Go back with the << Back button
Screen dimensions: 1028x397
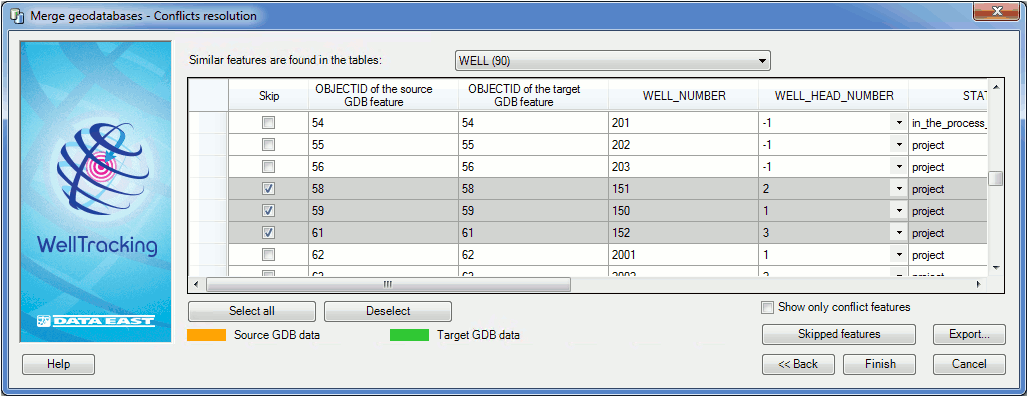pyautogui.click(x=798, y=364)
